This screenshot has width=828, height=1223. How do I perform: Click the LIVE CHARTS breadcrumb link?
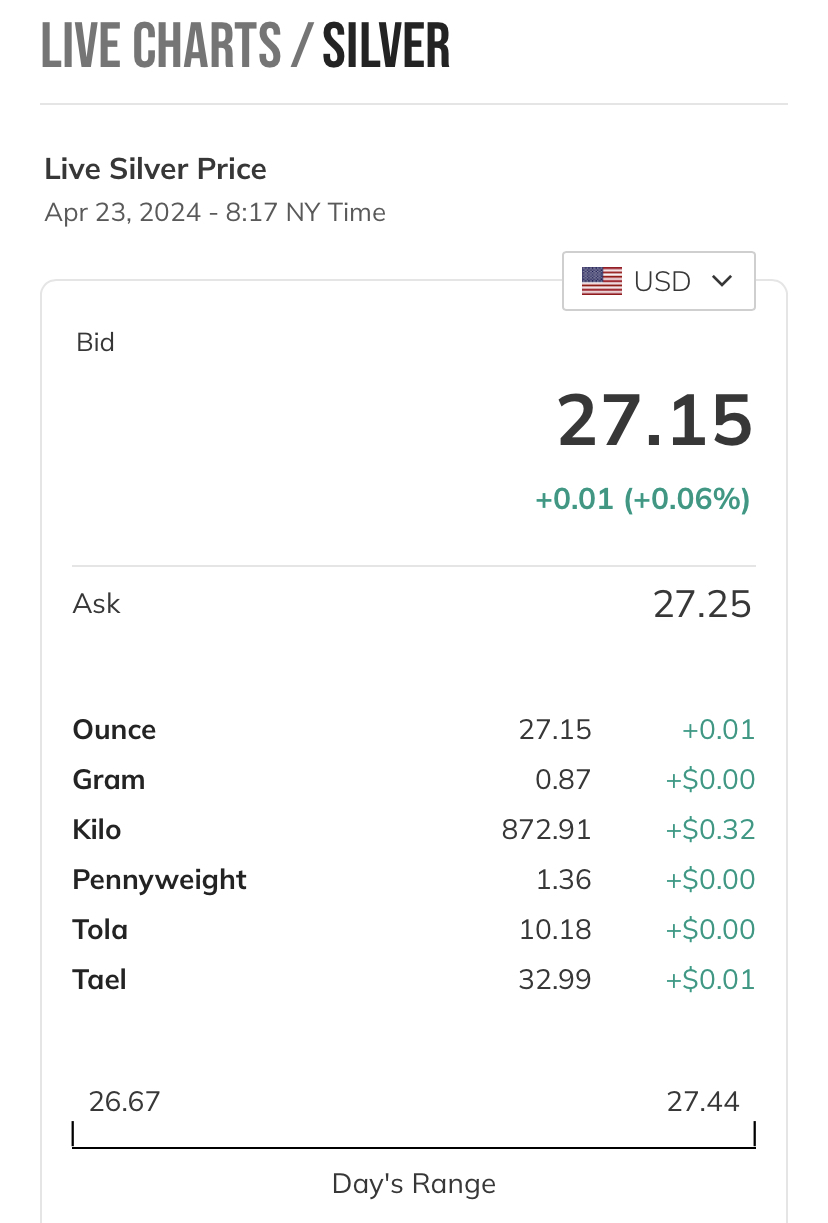click(162, 47)
